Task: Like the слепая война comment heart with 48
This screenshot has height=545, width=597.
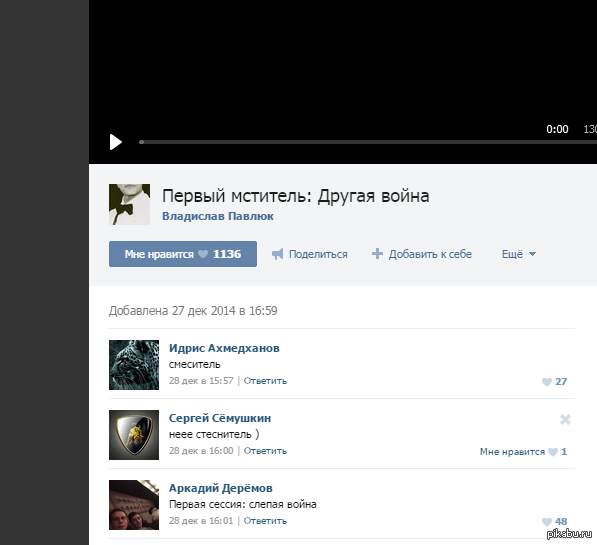Action: pos(554,522)
